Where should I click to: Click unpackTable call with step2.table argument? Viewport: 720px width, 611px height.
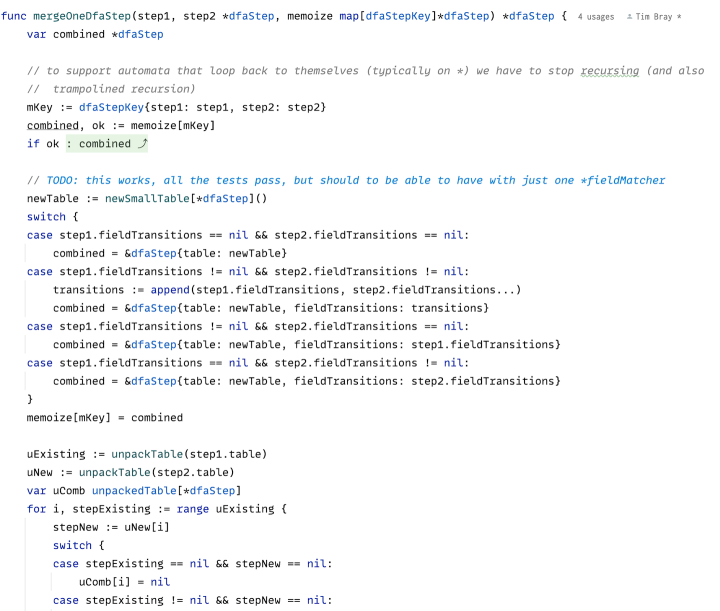coord(156,472)
